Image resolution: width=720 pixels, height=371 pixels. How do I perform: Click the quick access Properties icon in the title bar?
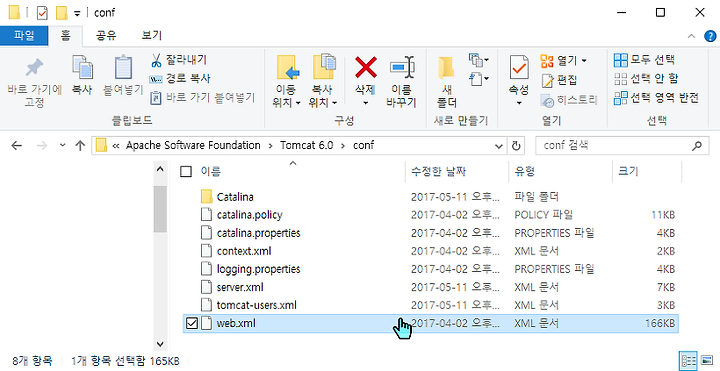pyautogui.click(x=42, y=13)
